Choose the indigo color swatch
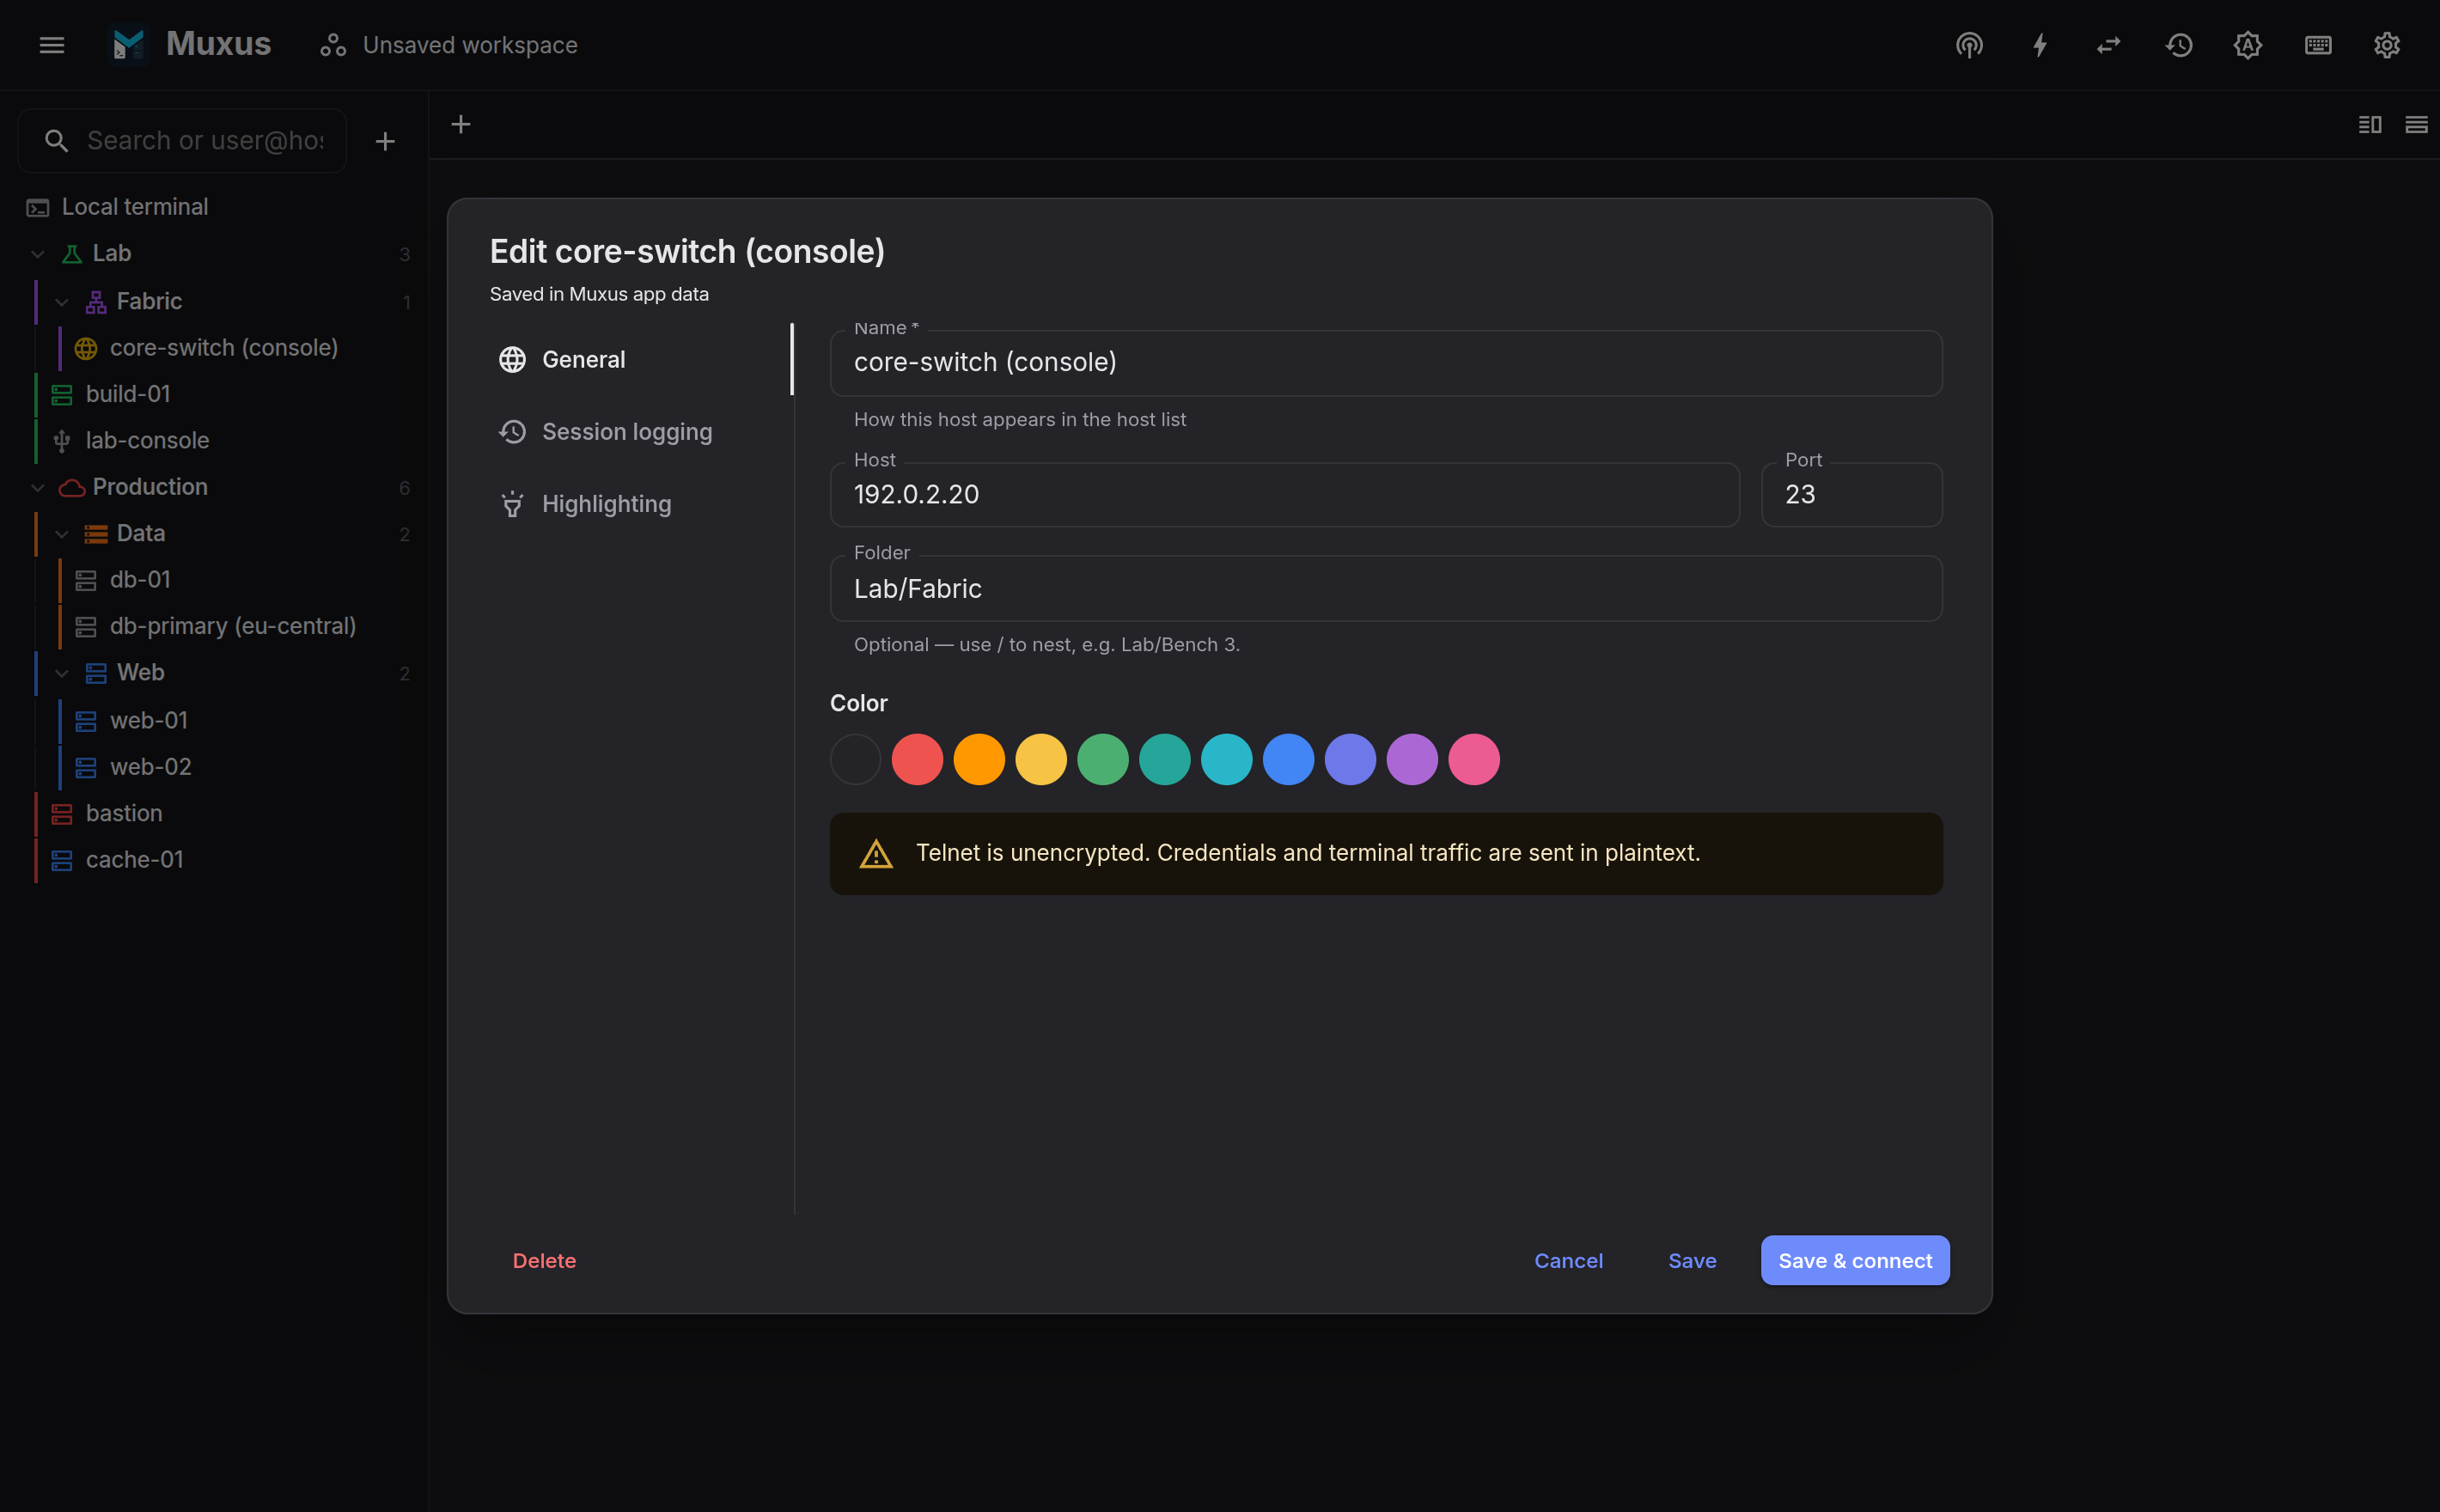This screenshot has width=2440, height=1512. pyautogui.click(x=1351, y=760)
